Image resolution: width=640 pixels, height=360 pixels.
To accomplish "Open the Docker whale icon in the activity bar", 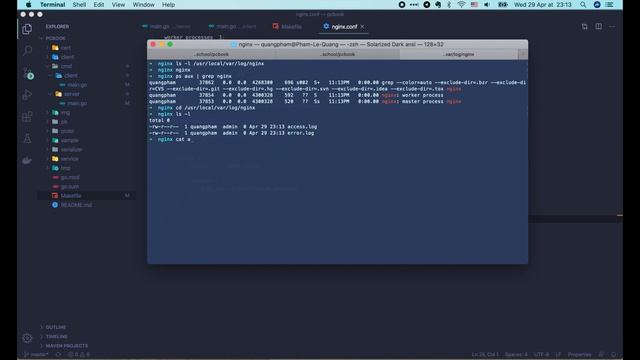I will (27, 160).
